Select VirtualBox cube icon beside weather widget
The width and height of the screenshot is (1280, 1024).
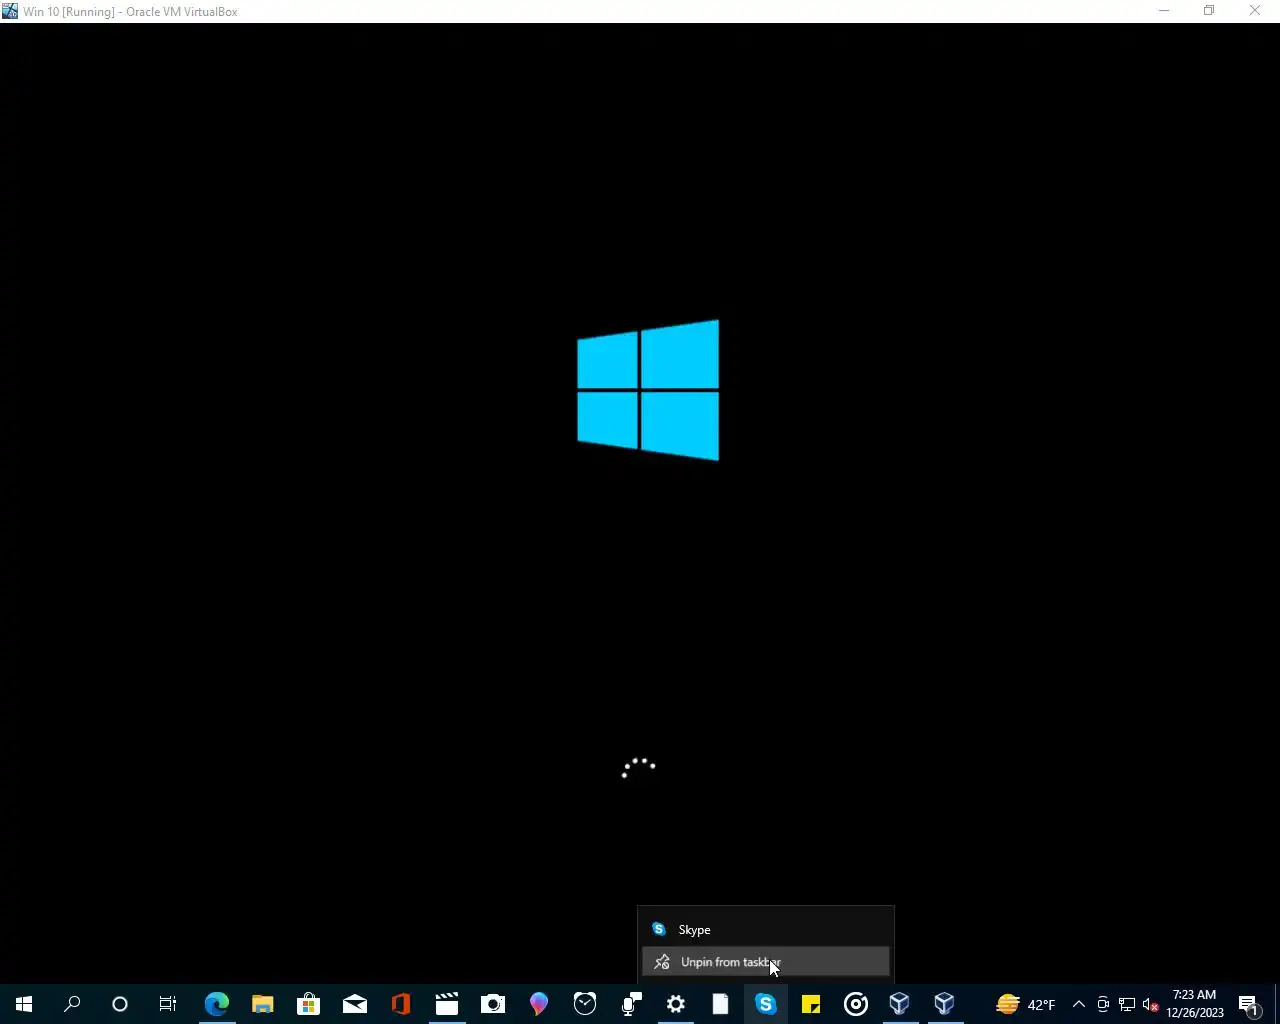pyautogui.click(x=944, y=1004)
